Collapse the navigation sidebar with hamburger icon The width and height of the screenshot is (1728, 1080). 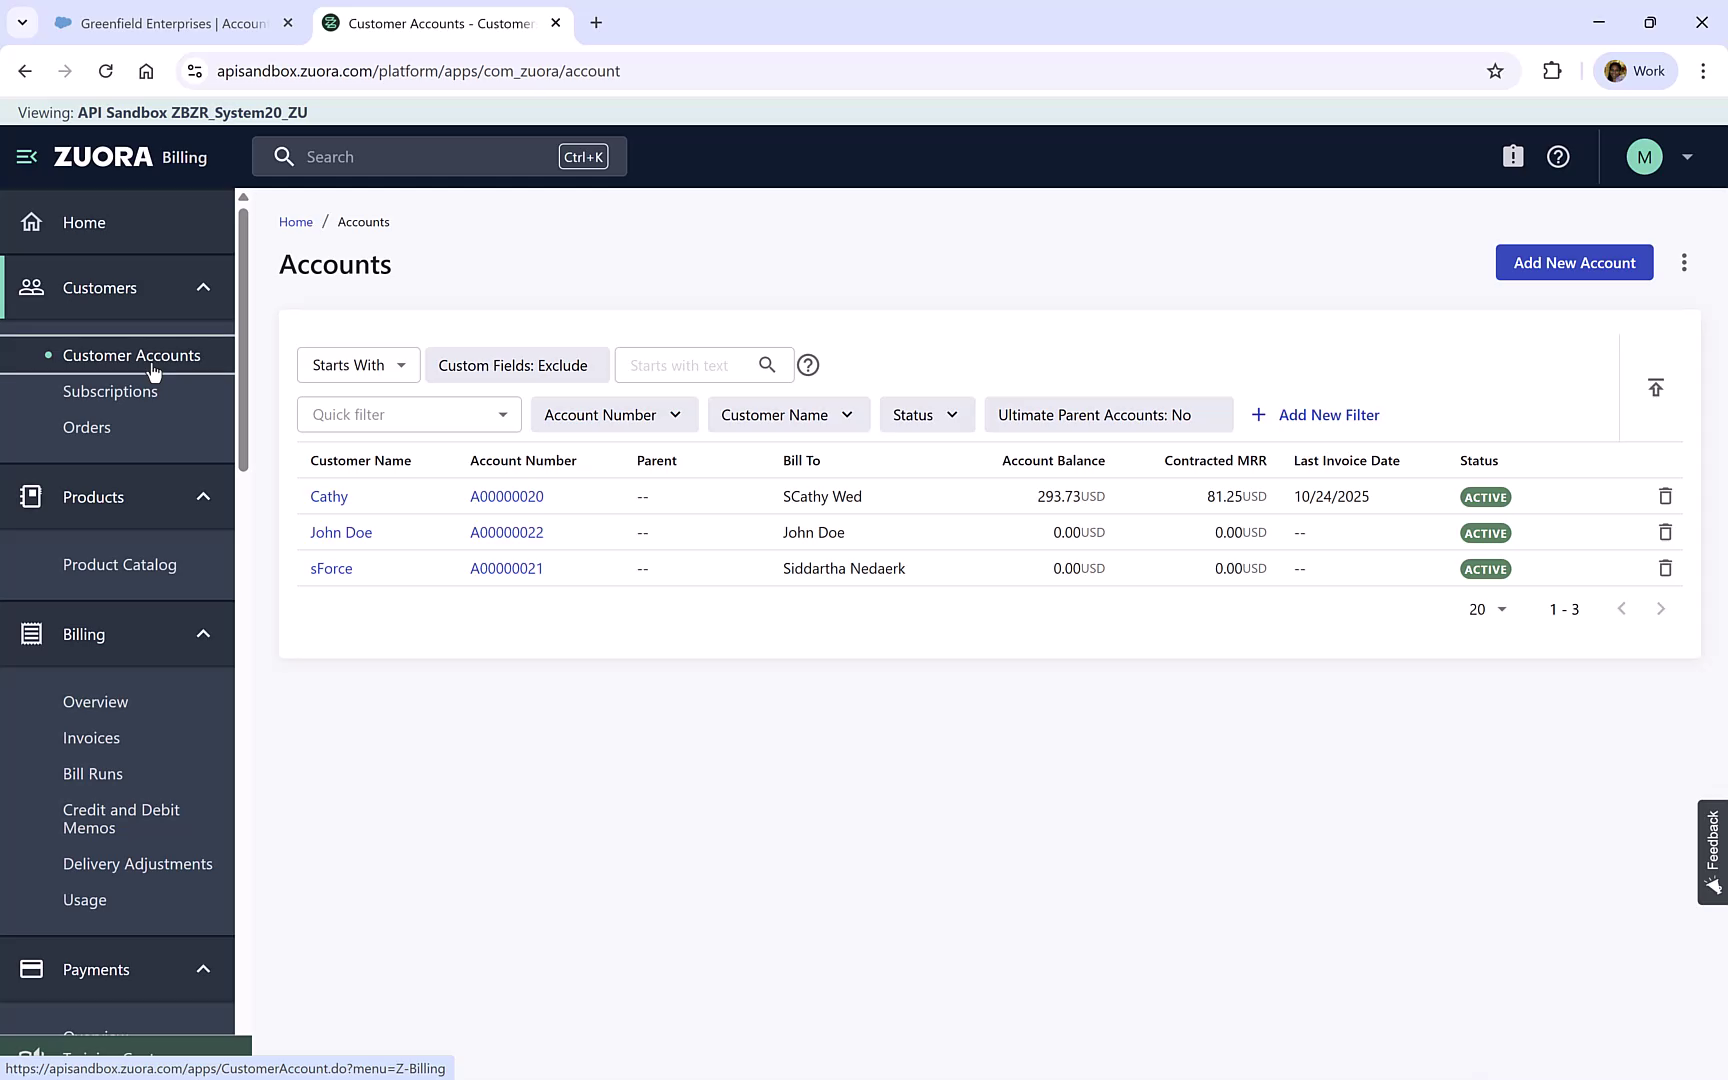pyautogui.click(x=25, y=156)
